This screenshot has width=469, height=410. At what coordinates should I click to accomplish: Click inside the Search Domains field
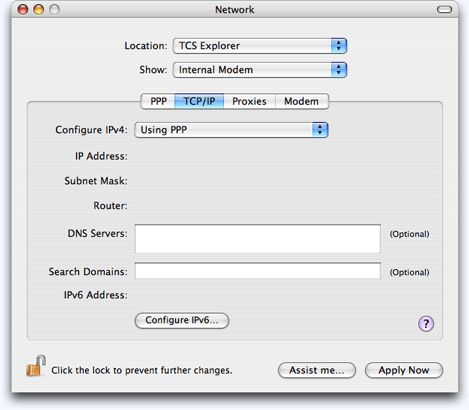(258, 271)
